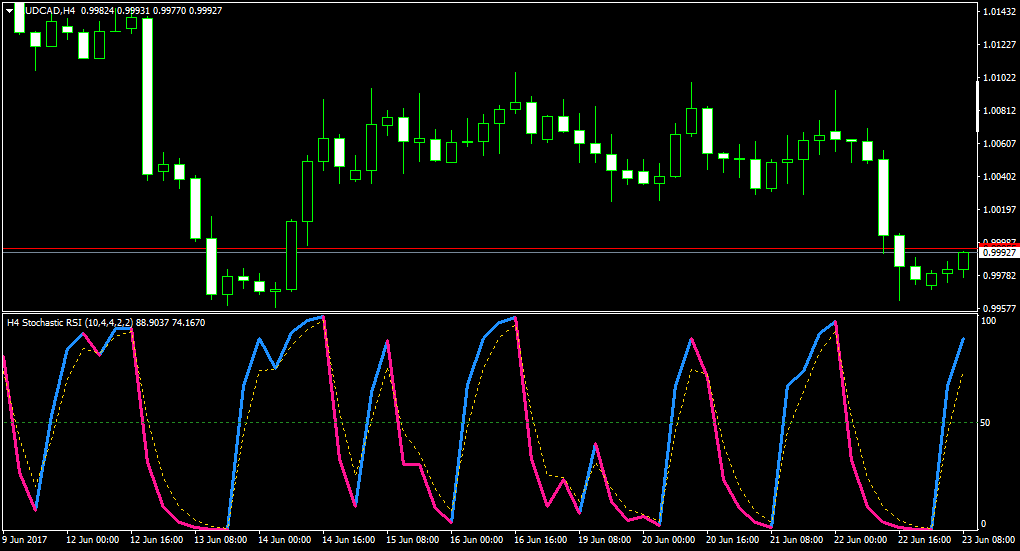Click the 1.00402 price axis label
The width and height of the screenshot is (1020, 551).
point(999,177)
